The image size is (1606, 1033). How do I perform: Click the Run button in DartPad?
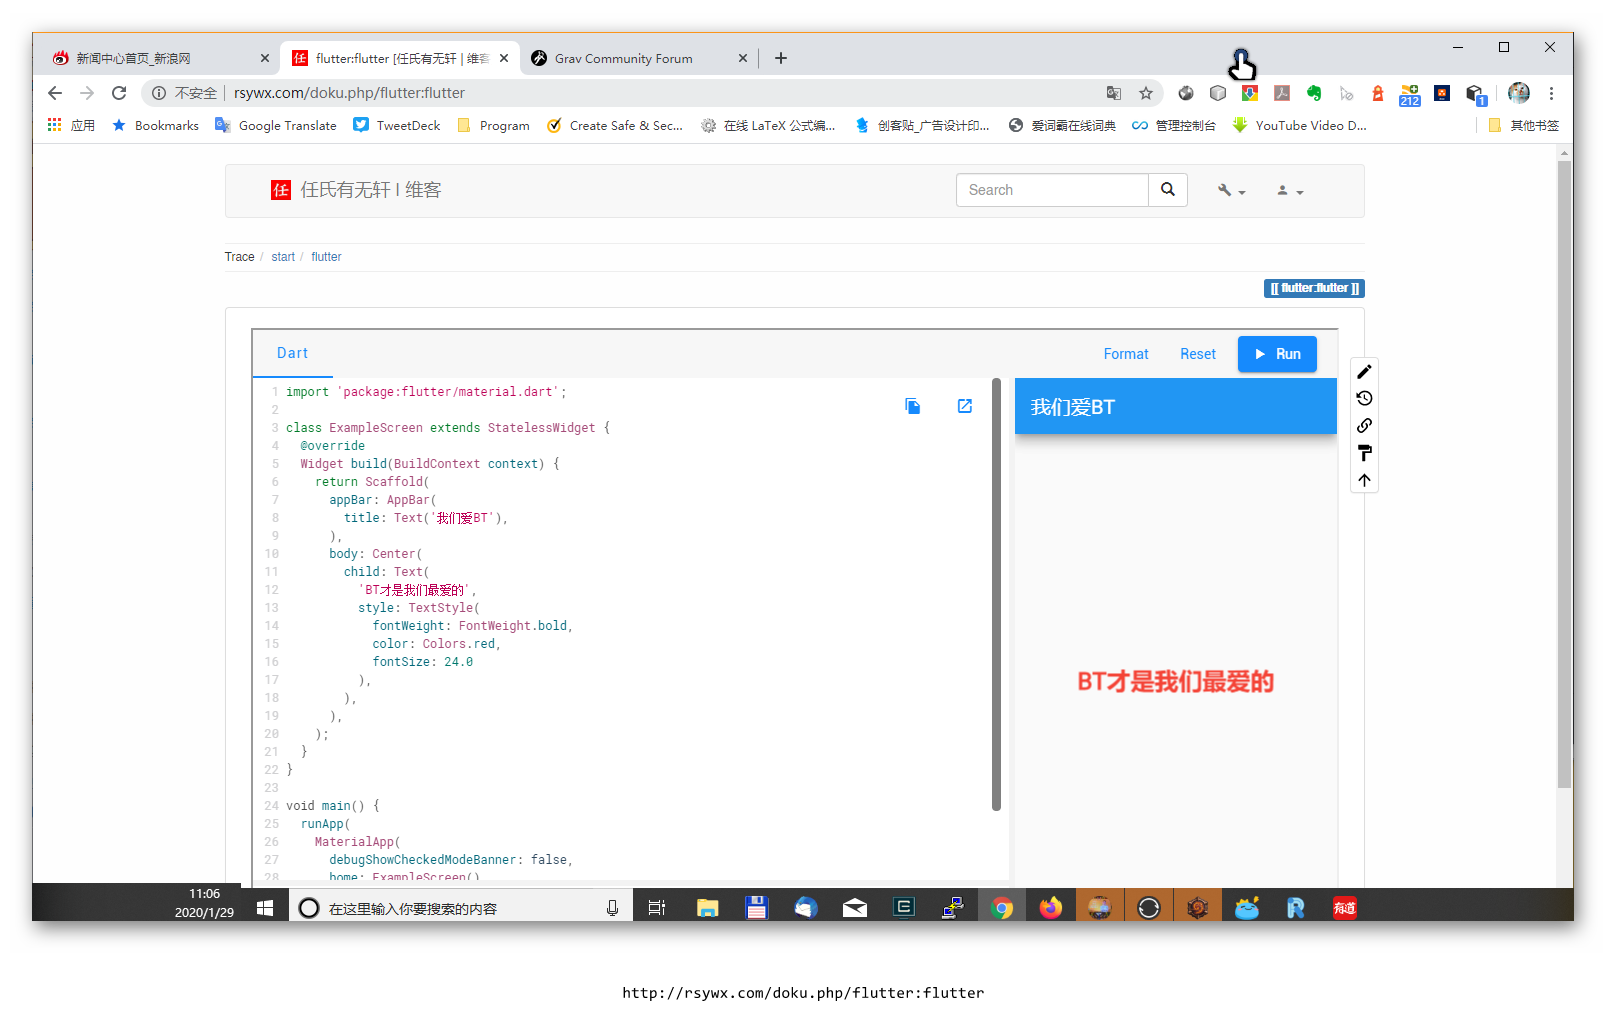[1277, 354]
